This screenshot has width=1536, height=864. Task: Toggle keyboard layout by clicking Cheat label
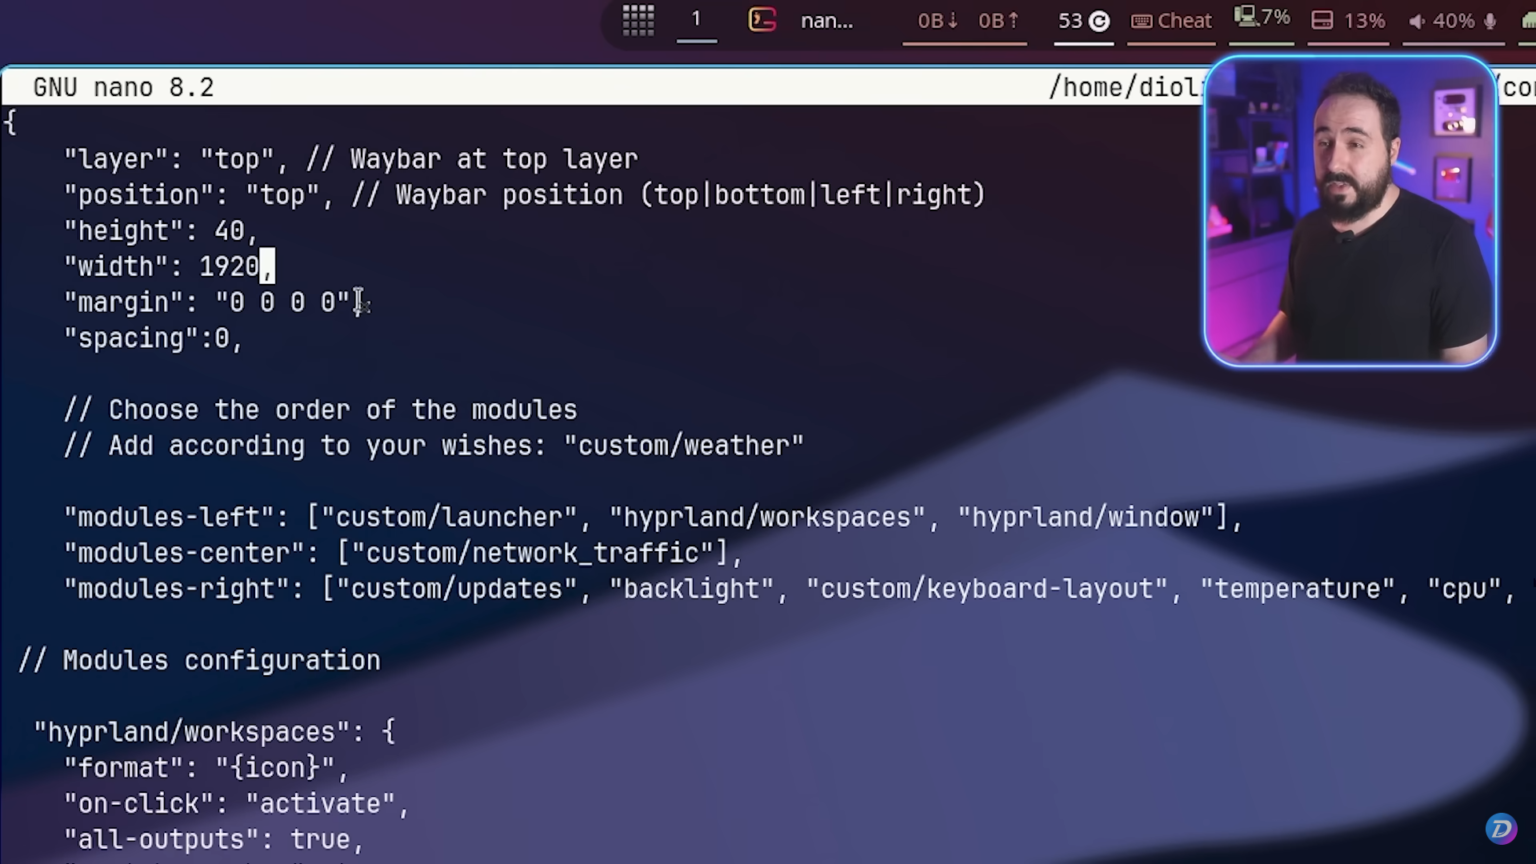tap(1184, 20)
